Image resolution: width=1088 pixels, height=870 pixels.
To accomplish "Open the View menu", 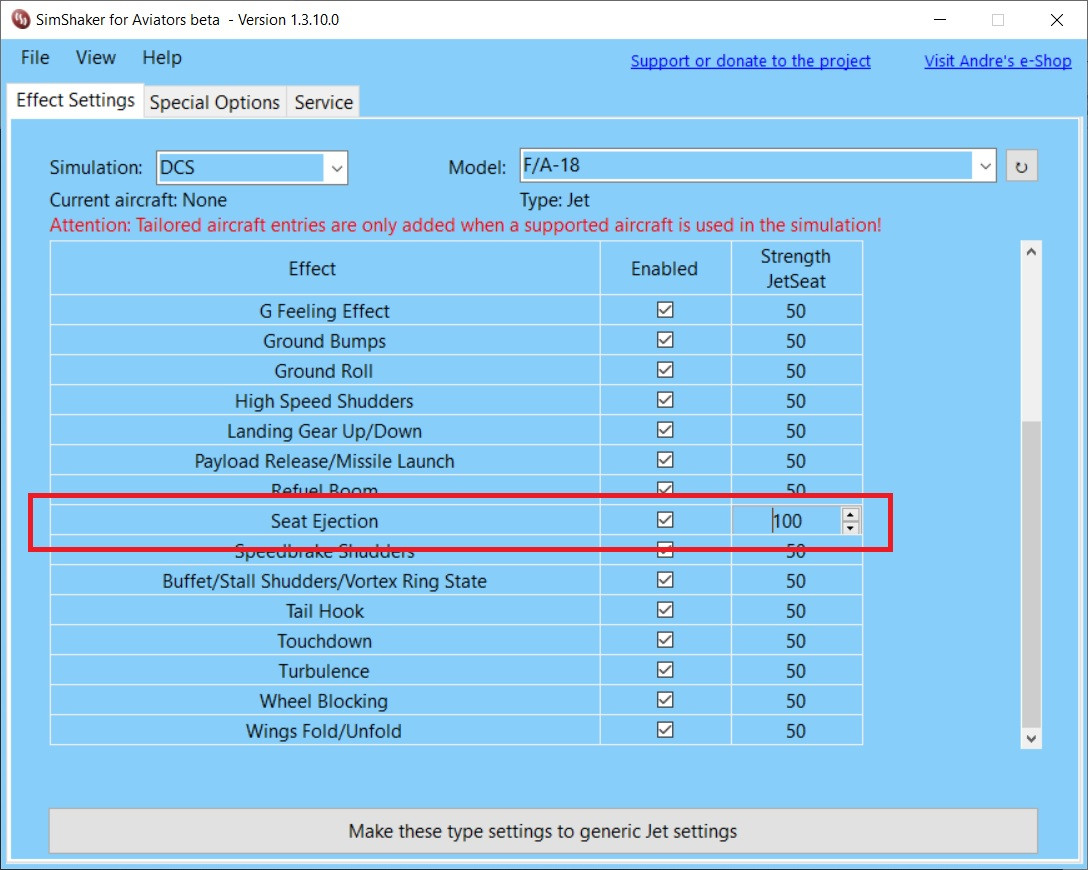I will (x=96, y=58).
